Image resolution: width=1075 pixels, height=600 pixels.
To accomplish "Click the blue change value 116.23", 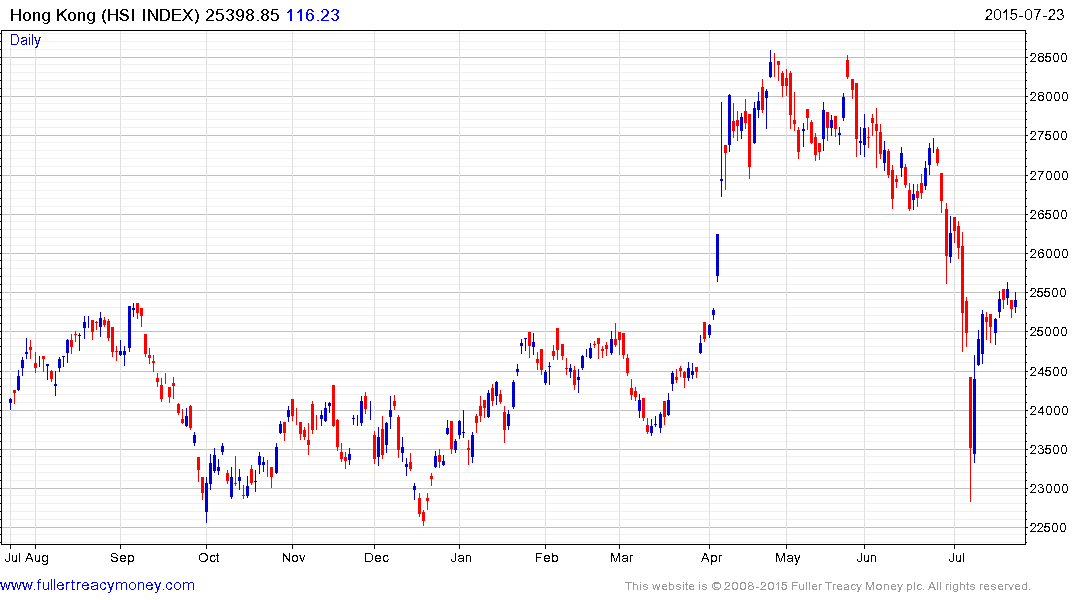I will (x=313, y=15).
